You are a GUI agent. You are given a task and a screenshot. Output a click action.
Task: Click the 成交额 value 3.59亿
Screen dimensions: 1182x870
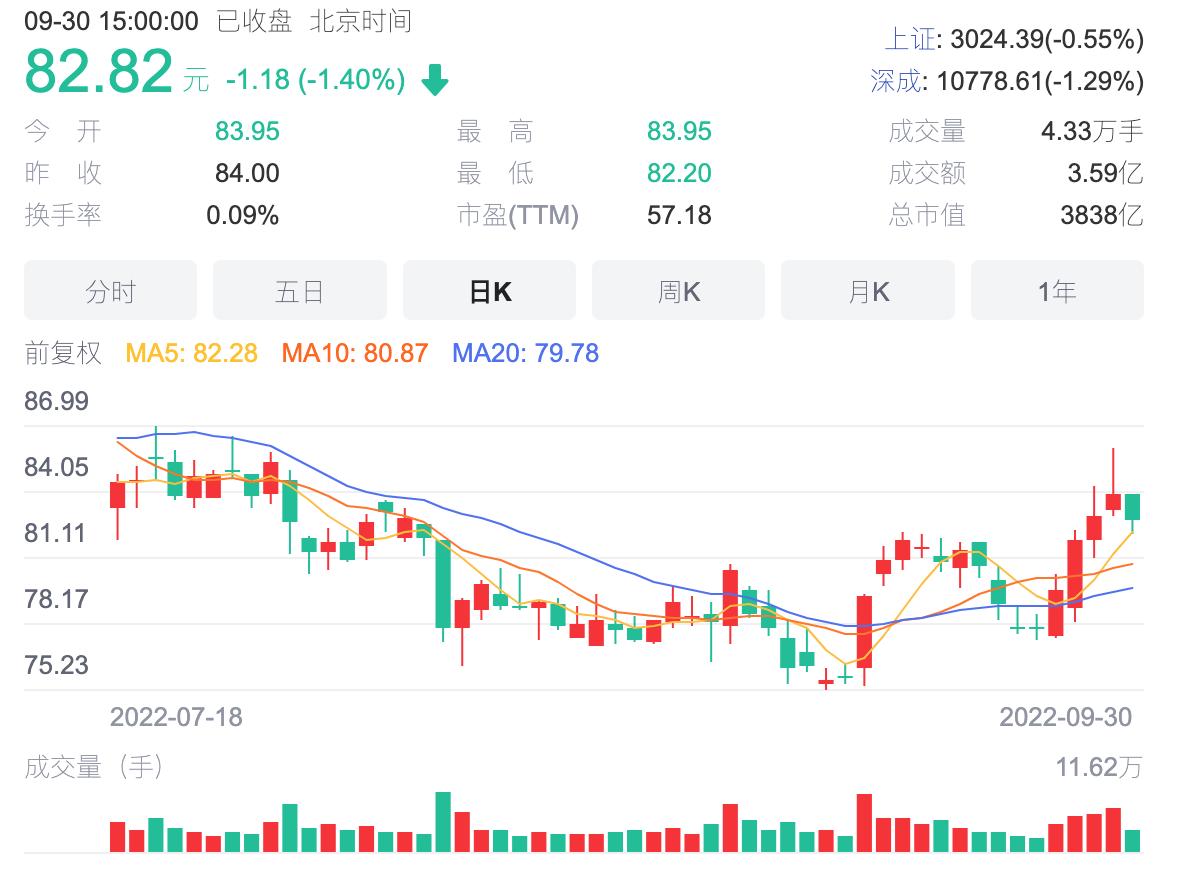[1105, 173]
